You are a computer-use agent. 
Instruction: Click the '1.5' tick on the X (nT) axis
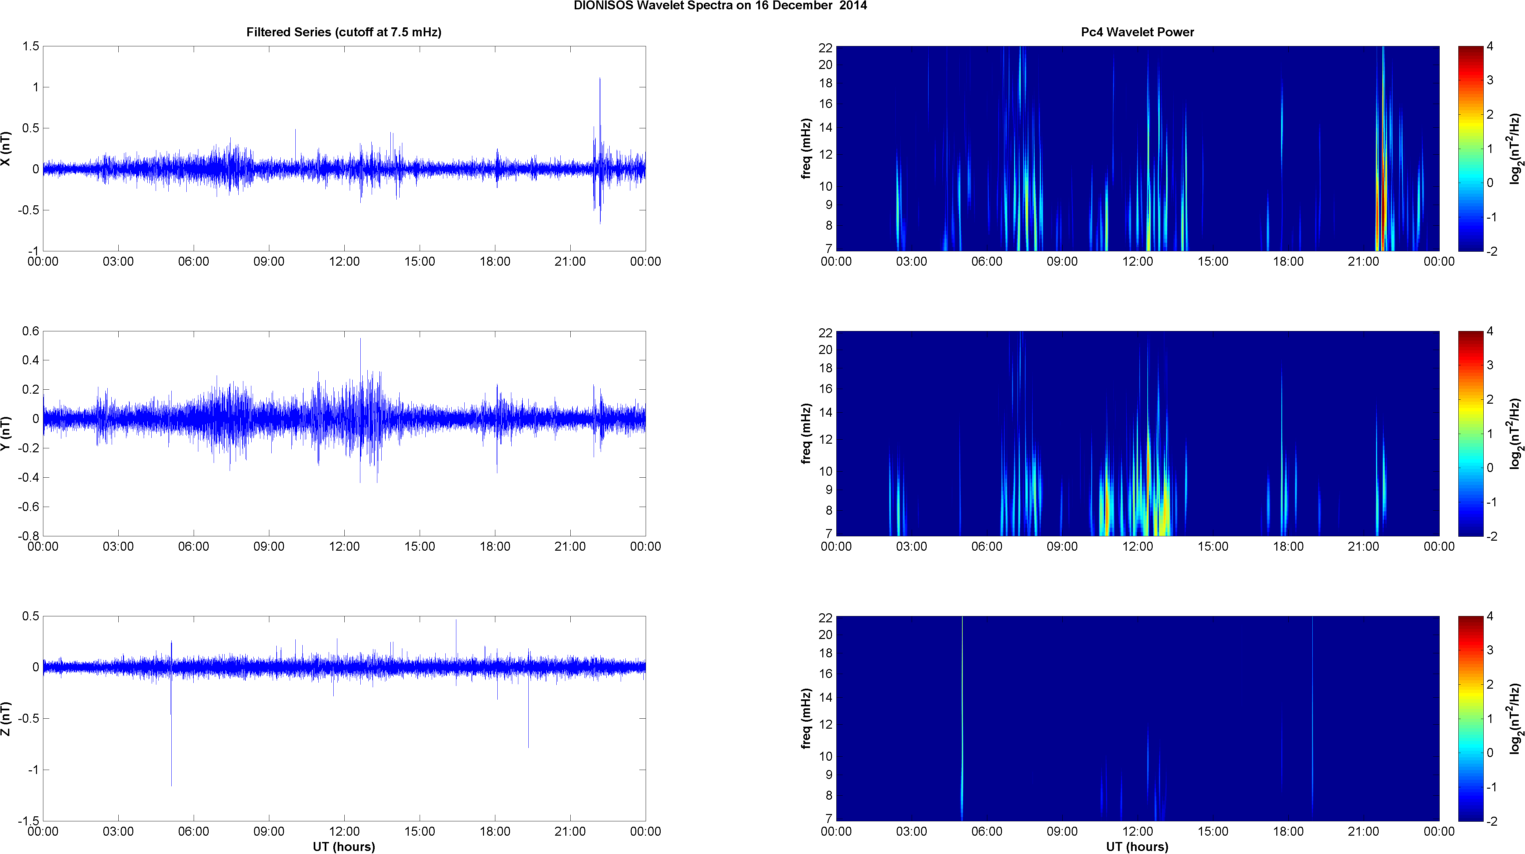[x=30, y=46]
